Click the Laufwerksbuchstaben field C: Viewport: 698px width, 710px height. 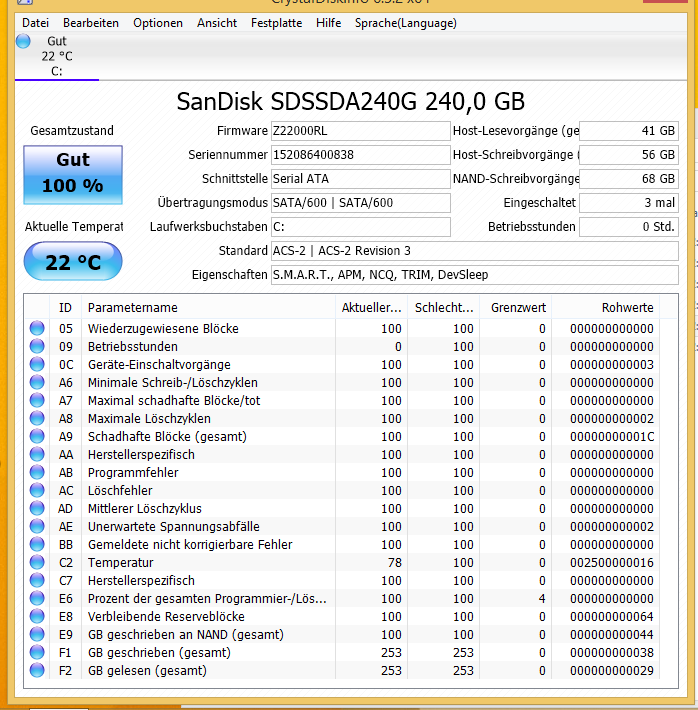(361, 227)
